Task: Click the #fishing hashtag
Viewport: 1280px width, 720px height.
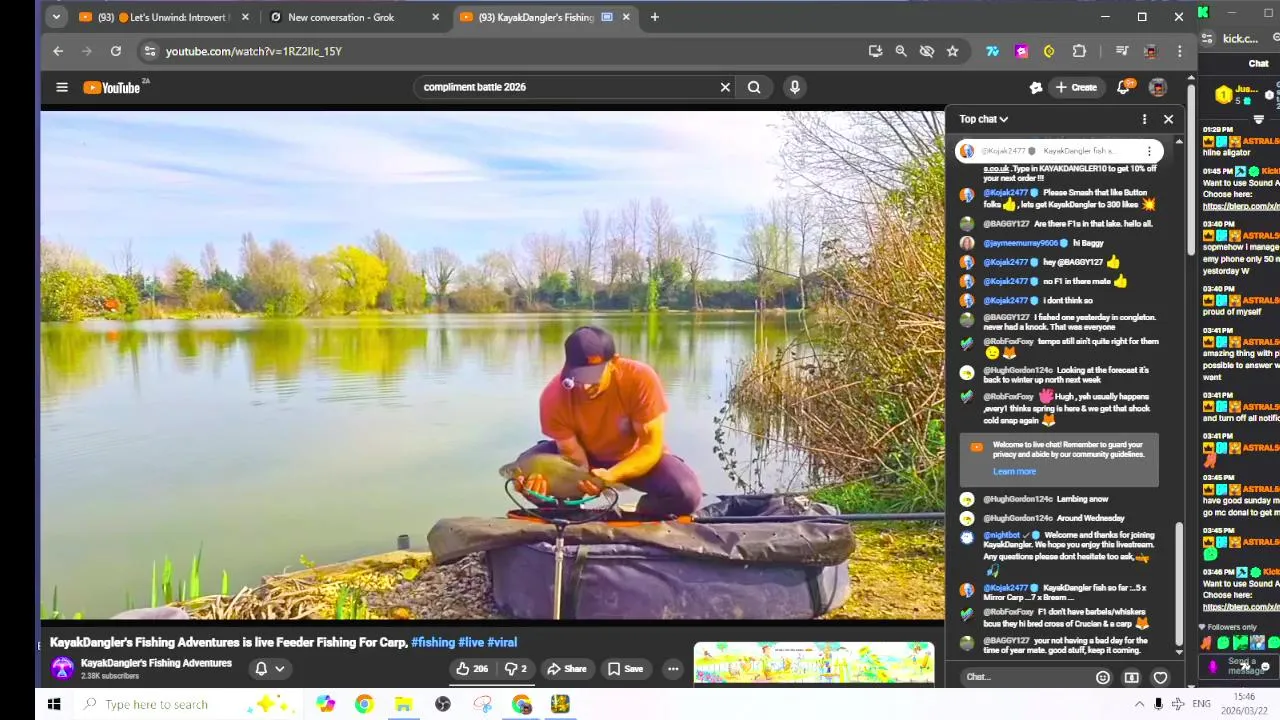Action: pos(433,642)
